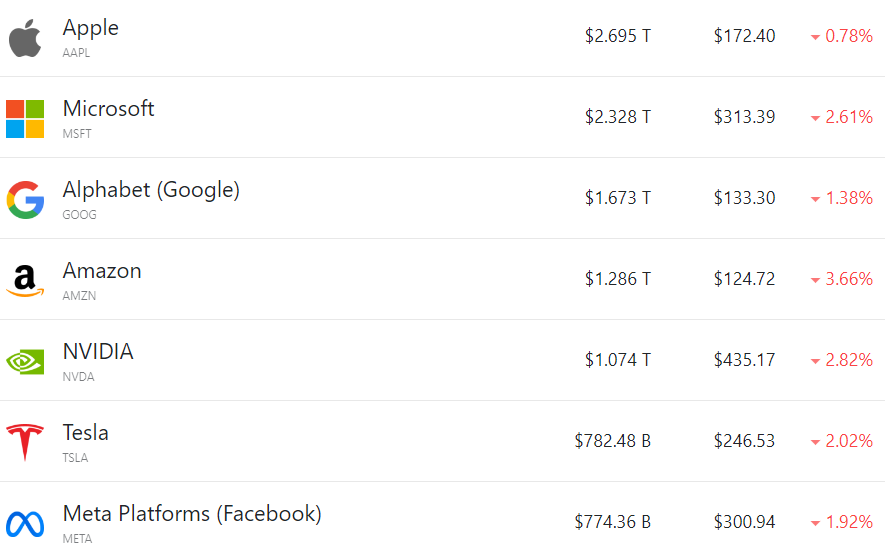Click the Apple logo icon
The image size is (885, 556).
coord(25,38)
